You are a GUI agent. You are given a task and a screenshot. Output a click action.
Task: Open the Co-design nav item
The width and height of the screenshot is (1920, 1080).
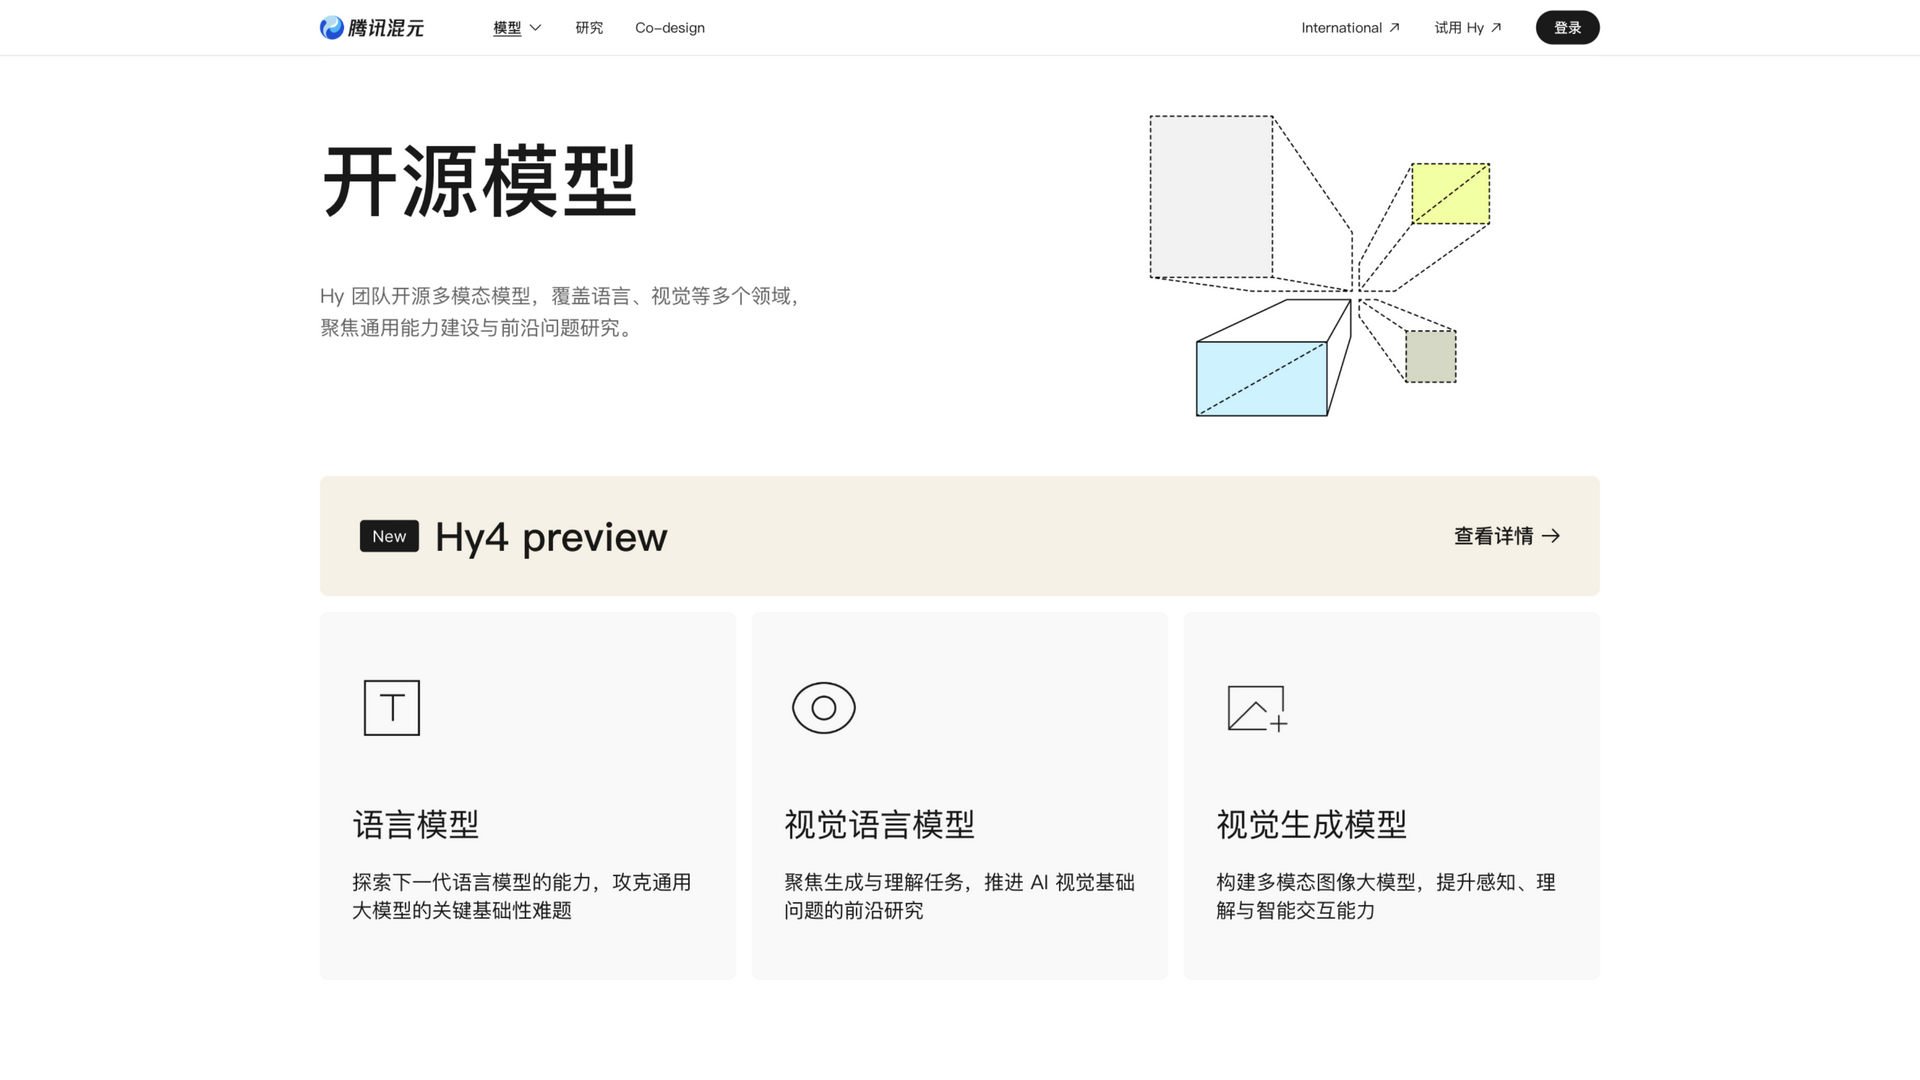[670, 28]
